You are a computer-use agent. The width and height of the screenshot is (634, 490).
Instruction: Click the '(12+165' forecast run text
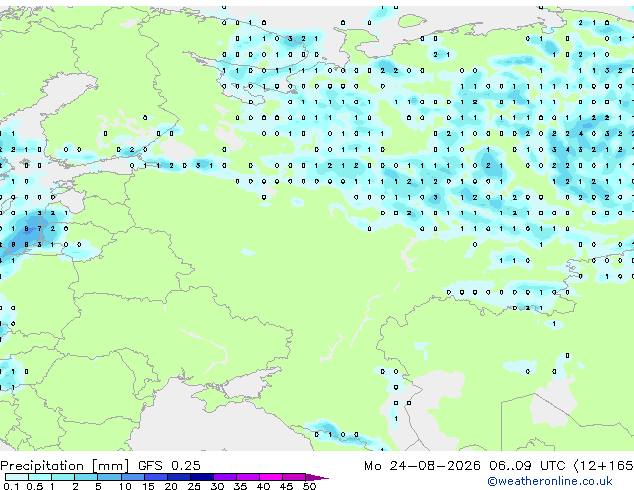(604, 466)
